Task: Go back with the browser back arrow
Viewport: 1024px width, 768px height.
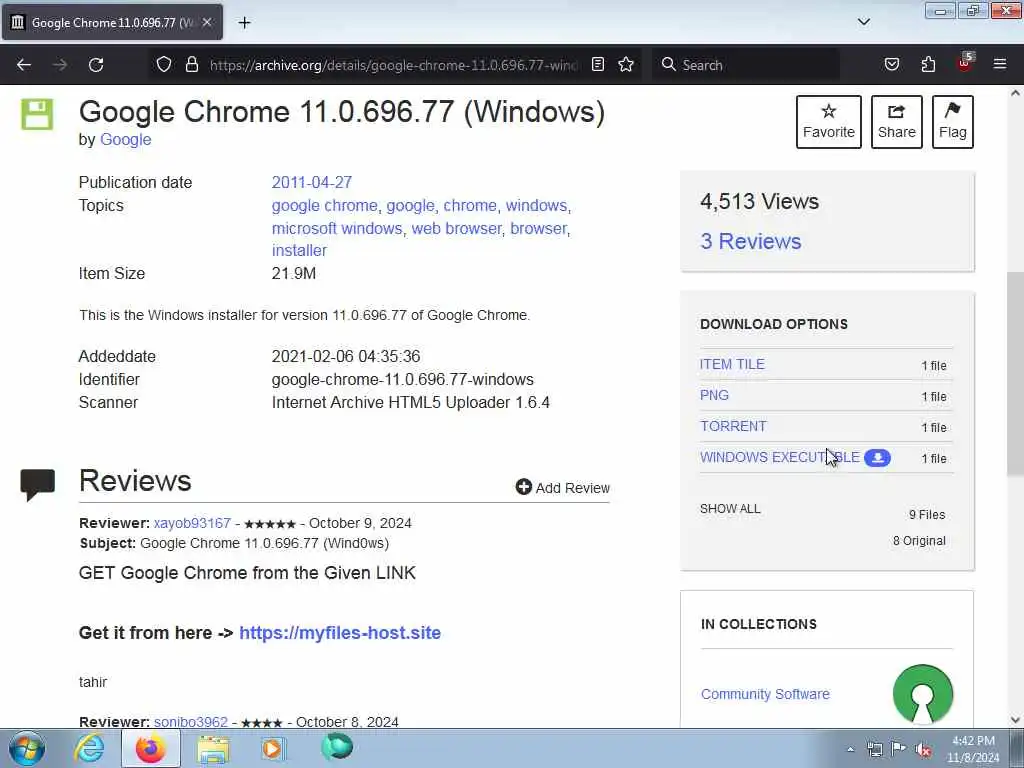Action: tap(24, 65)
